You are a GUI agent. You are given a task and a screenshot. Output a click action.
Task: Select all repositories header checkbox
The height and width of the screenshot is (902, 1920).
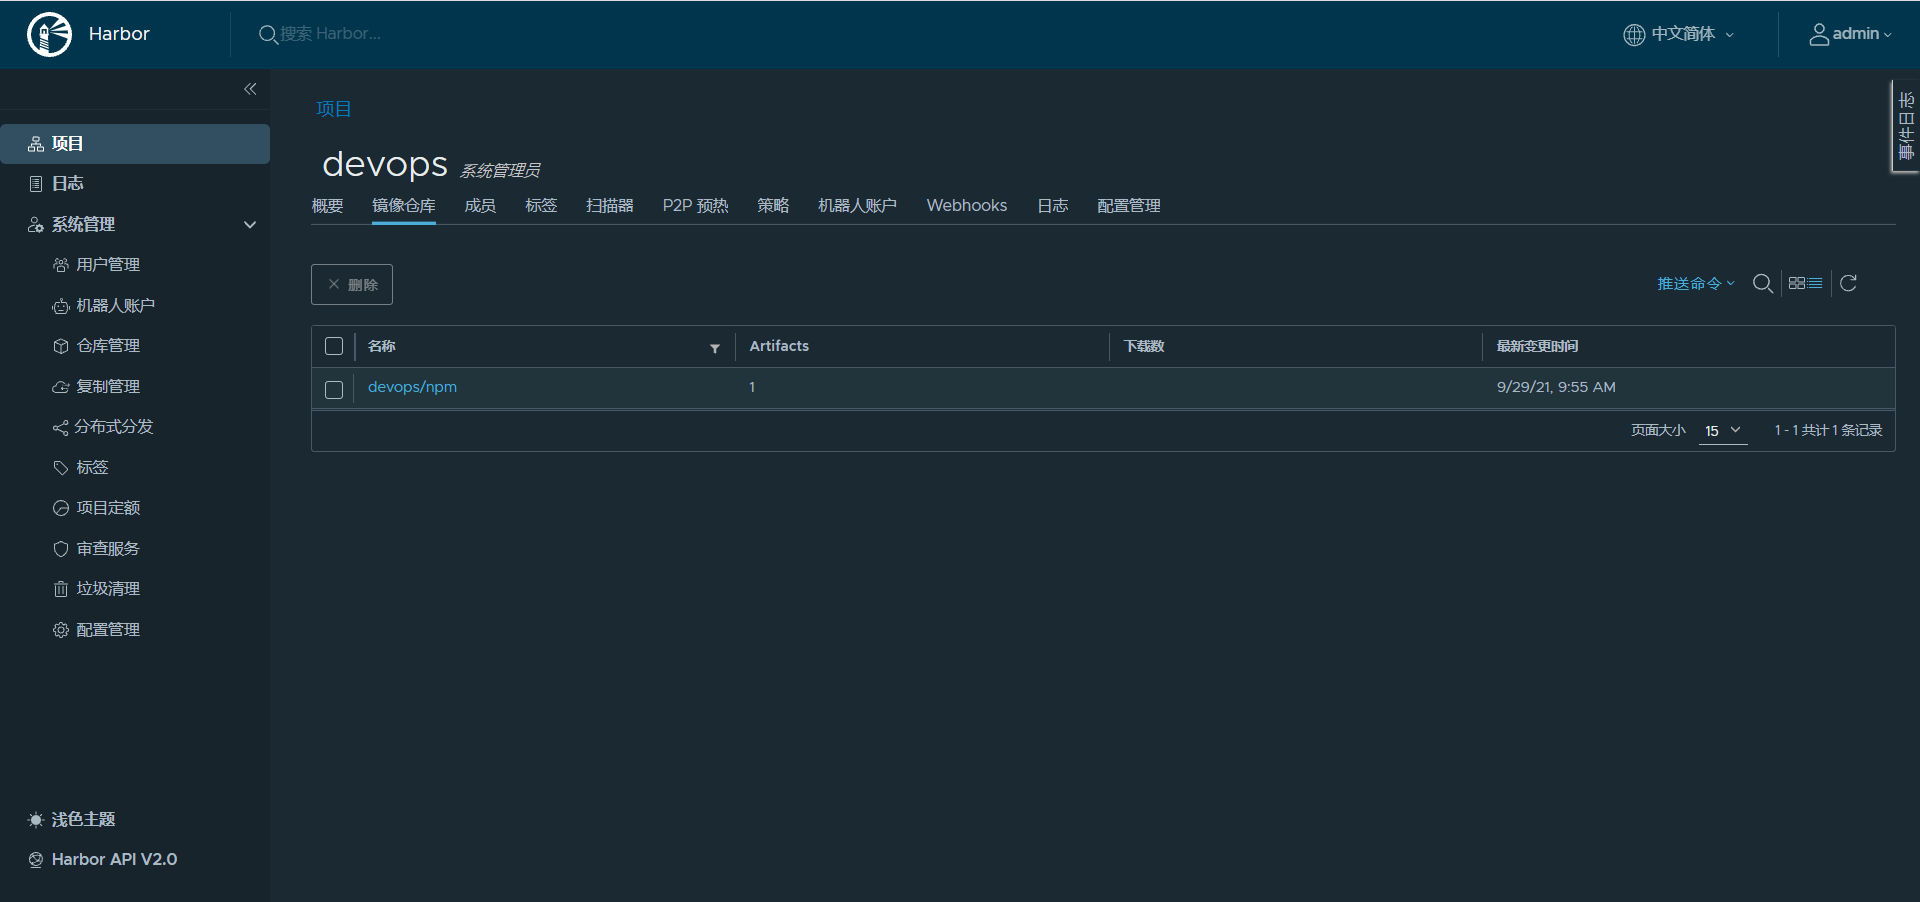pos(334,346)
